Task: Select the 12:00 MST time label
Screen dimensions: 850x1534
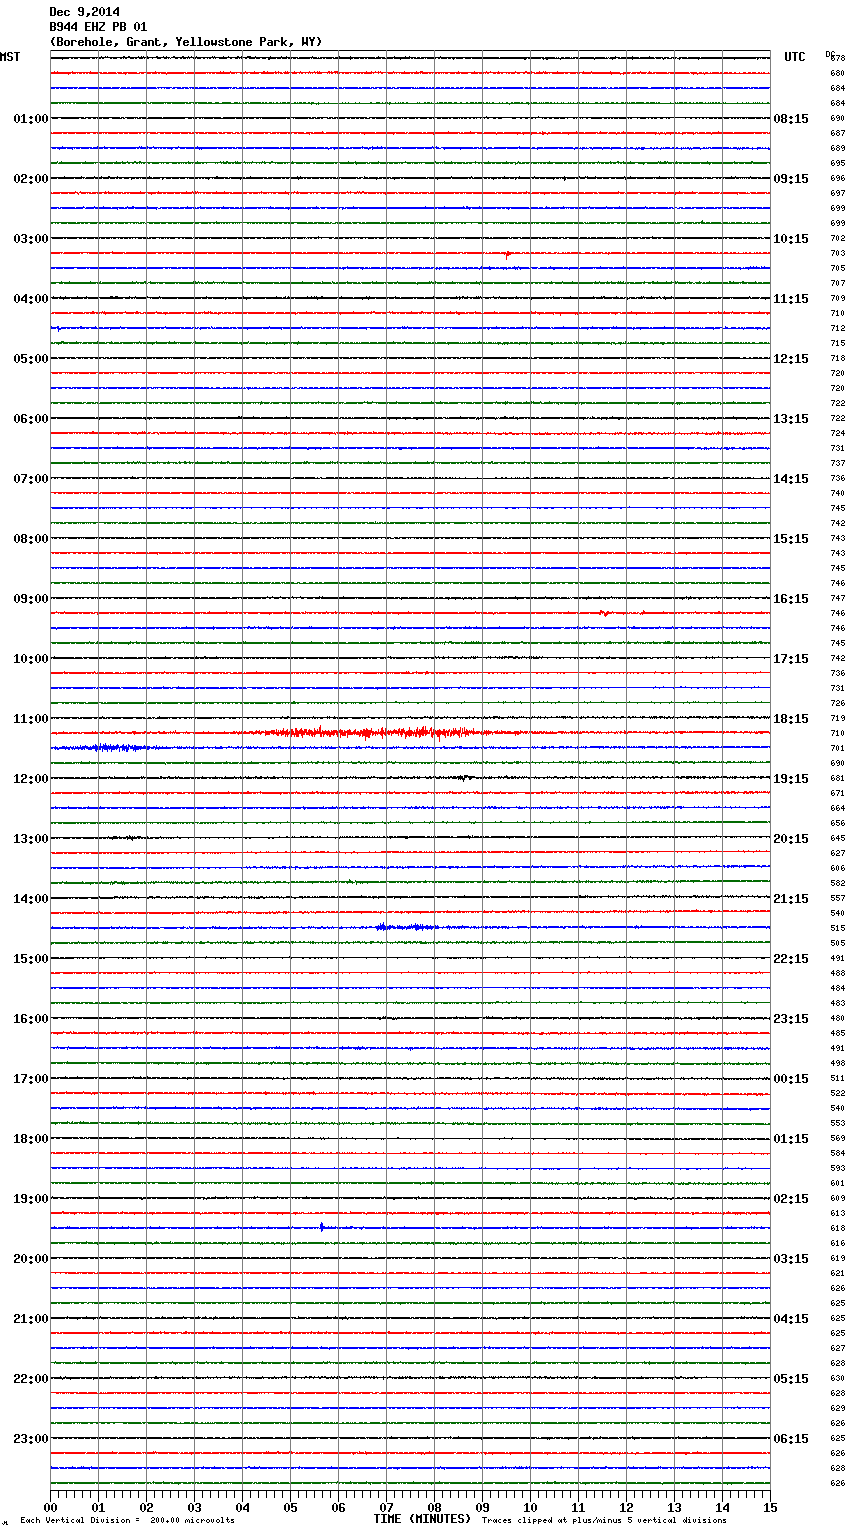Action: [x=30, y=778]
